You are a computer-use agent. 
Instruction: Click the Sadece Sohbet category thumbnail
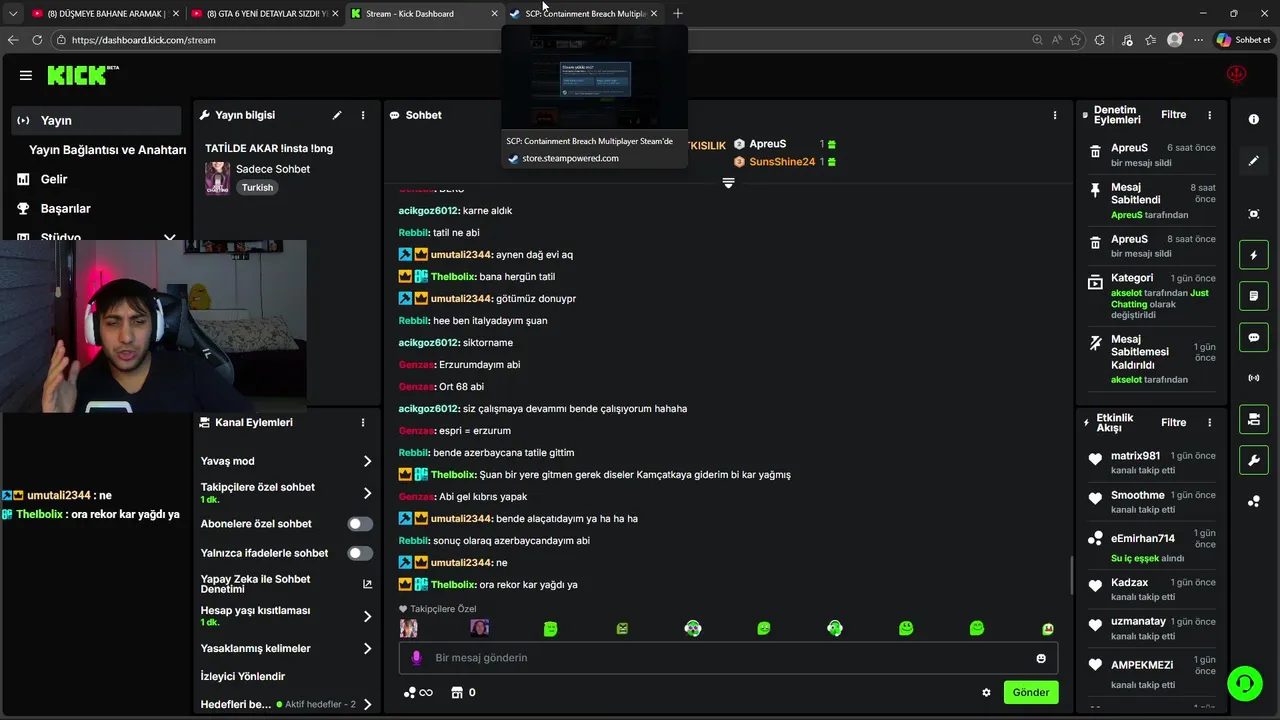click(x=217, y=178)
